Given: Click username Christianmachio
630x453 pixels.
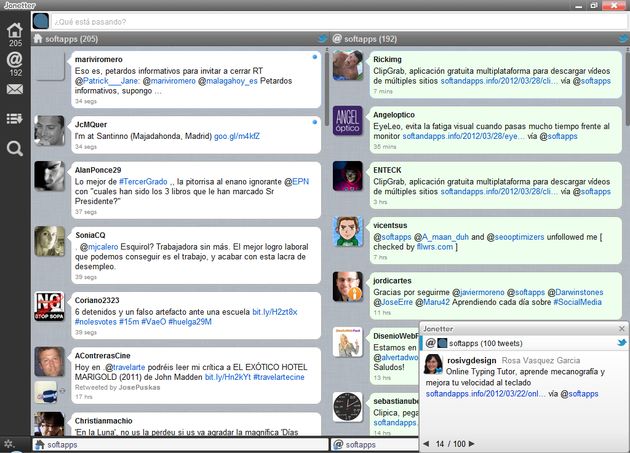Looking at the screenshot, I should (104, 421).
